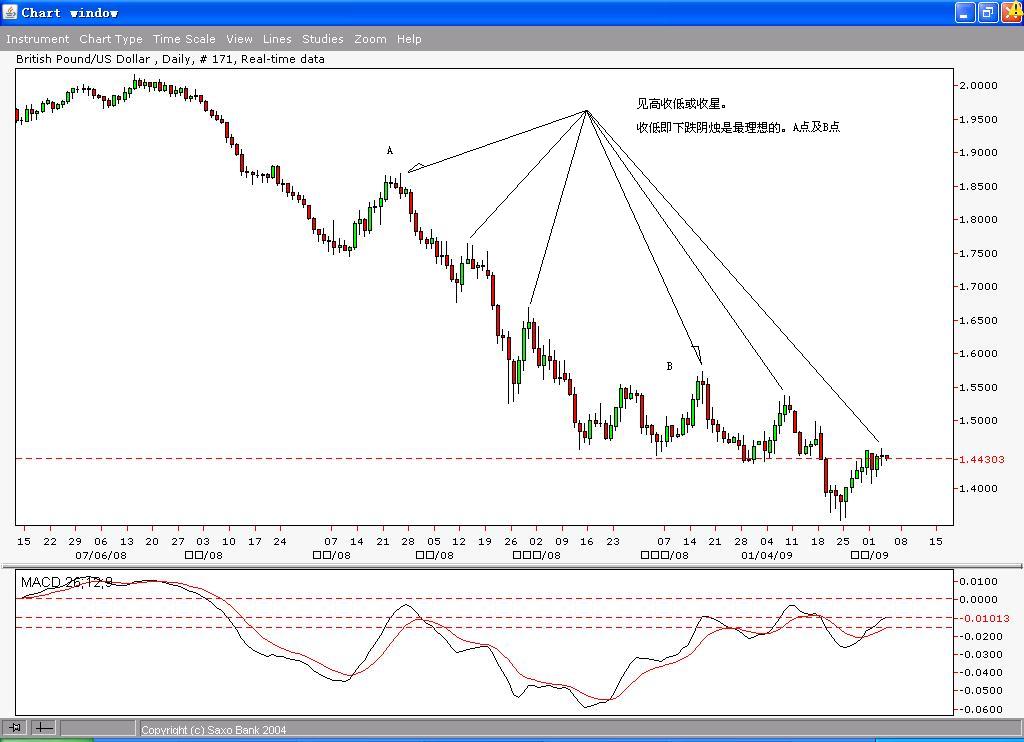Click the letter B label on chart
1024x742 pixels.
point(669,366)
